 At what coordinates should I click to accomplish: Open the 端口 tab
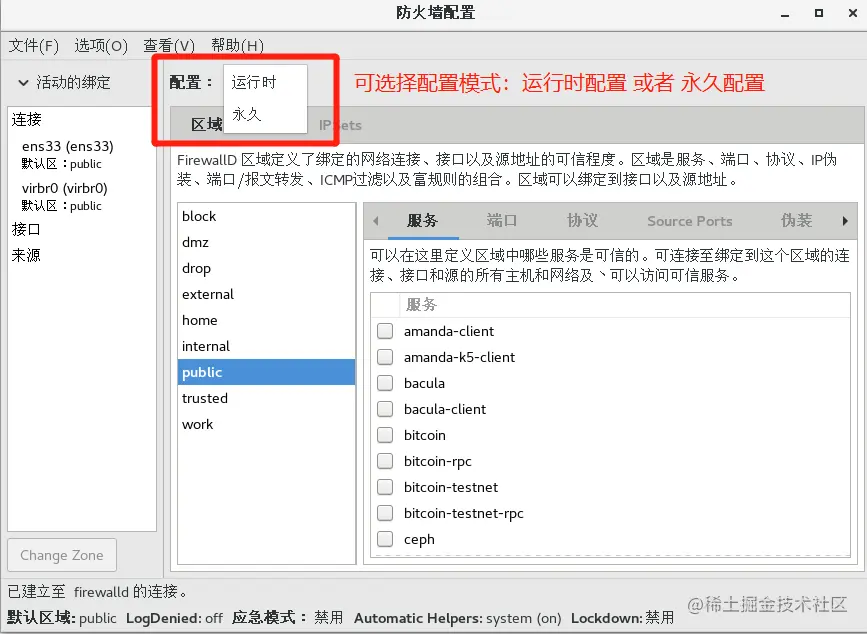(x=502, y=221)
